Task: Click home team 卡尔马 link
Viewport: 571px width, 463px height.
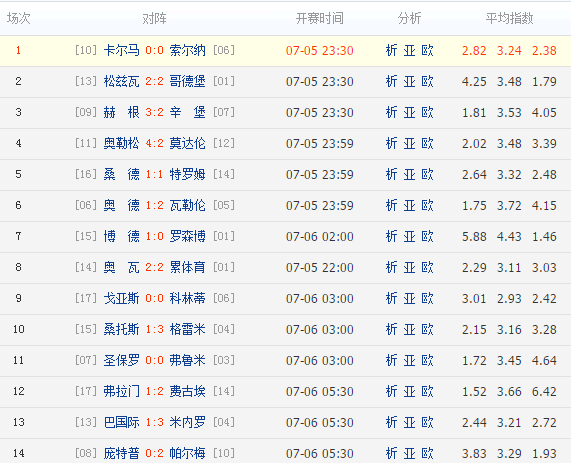Action: pos(121,50)
